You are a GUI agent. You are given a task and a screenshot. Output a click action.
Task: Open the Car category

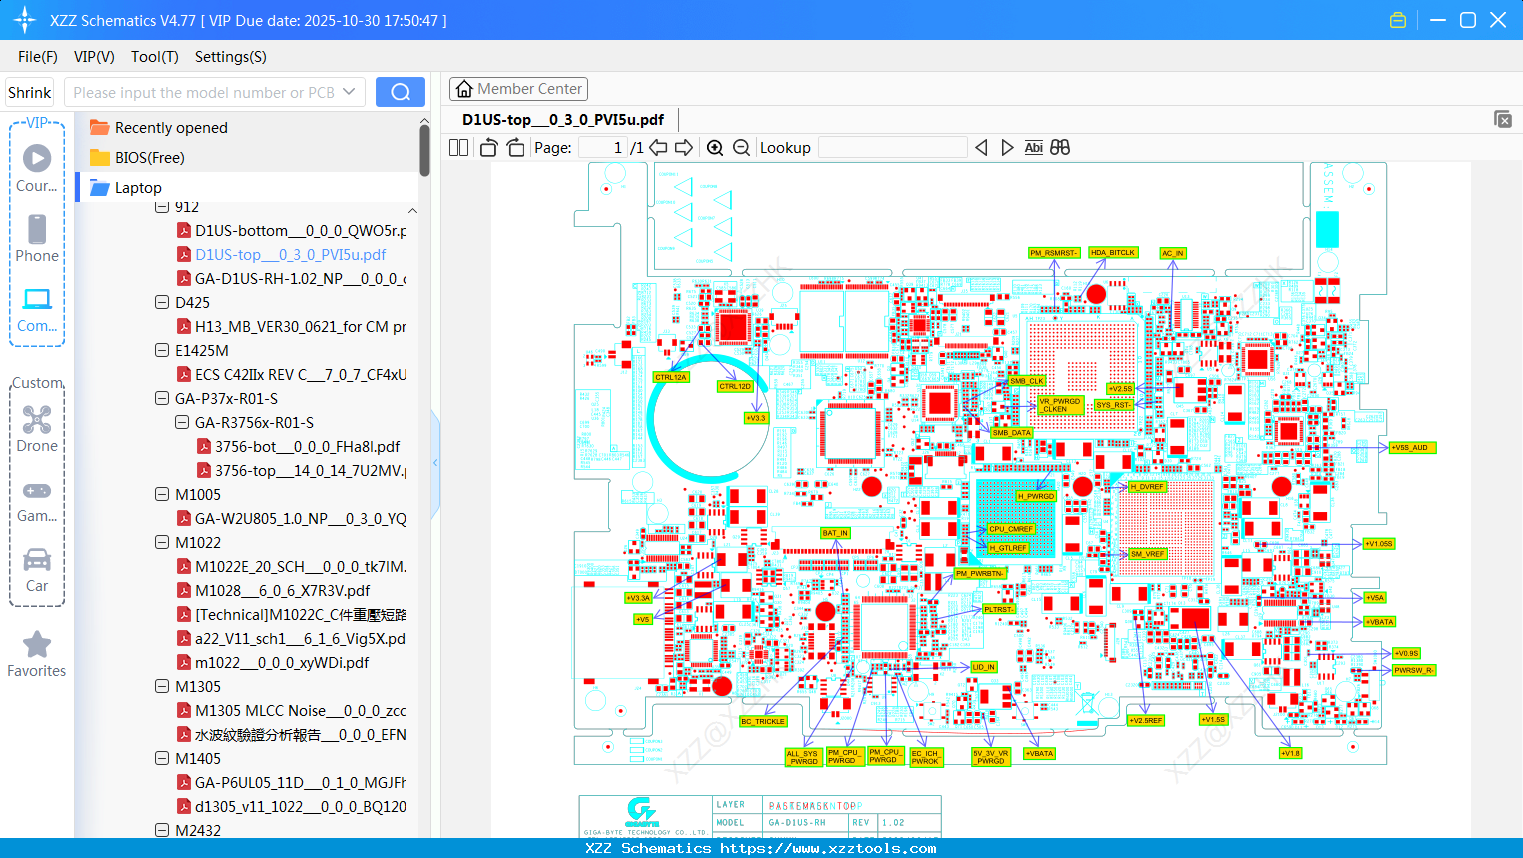(37, 569)
